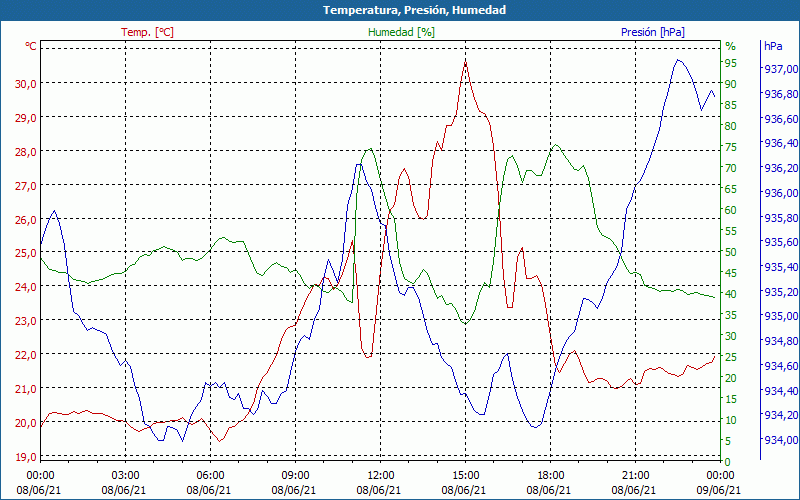Click temperature axis value 24,0
The width and height of the screenshot is (800, 500).
[26, 287]
